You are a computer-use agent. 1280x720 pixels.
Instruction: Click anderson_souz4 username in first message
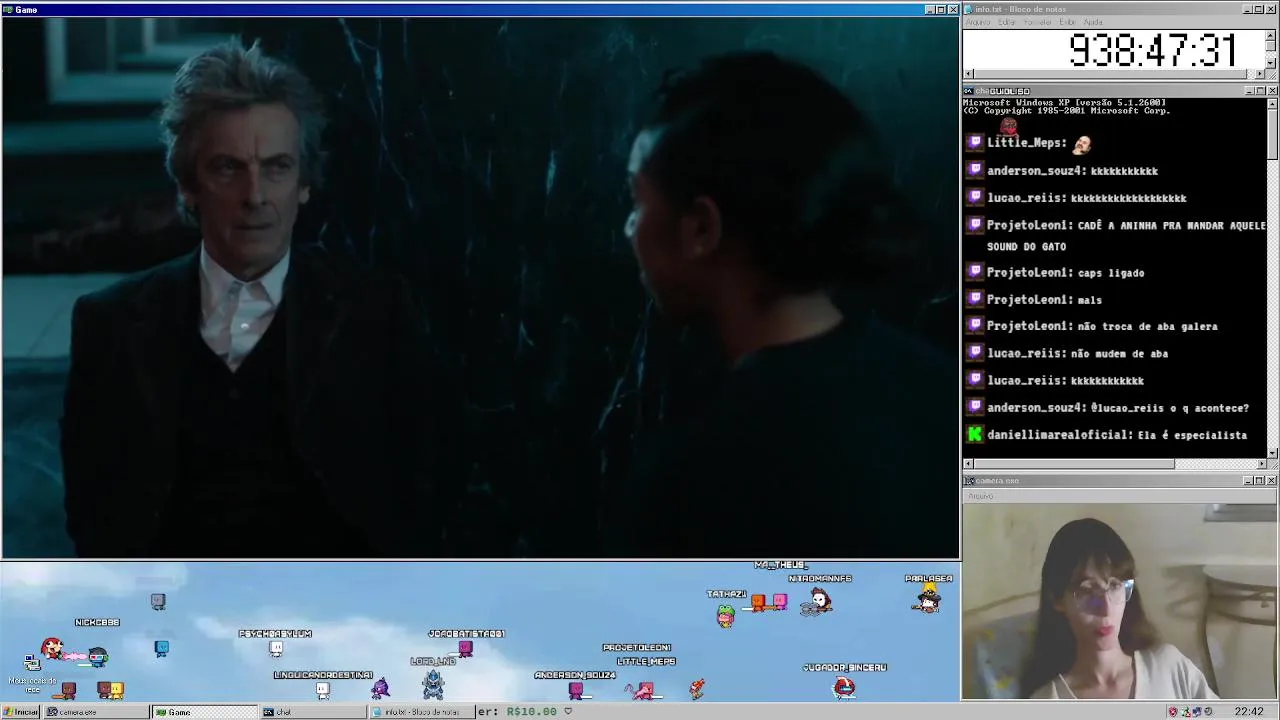pyautogui.click(x=1035, y=171)
